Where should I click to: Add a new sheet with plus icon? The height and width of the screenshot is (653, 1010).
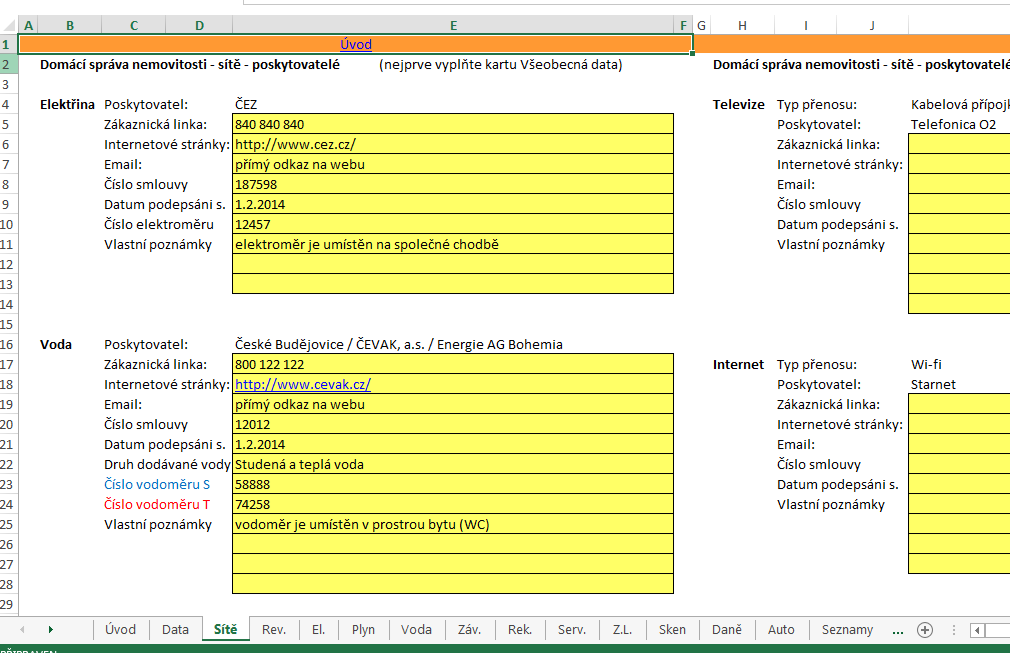(x=925, y=630)
